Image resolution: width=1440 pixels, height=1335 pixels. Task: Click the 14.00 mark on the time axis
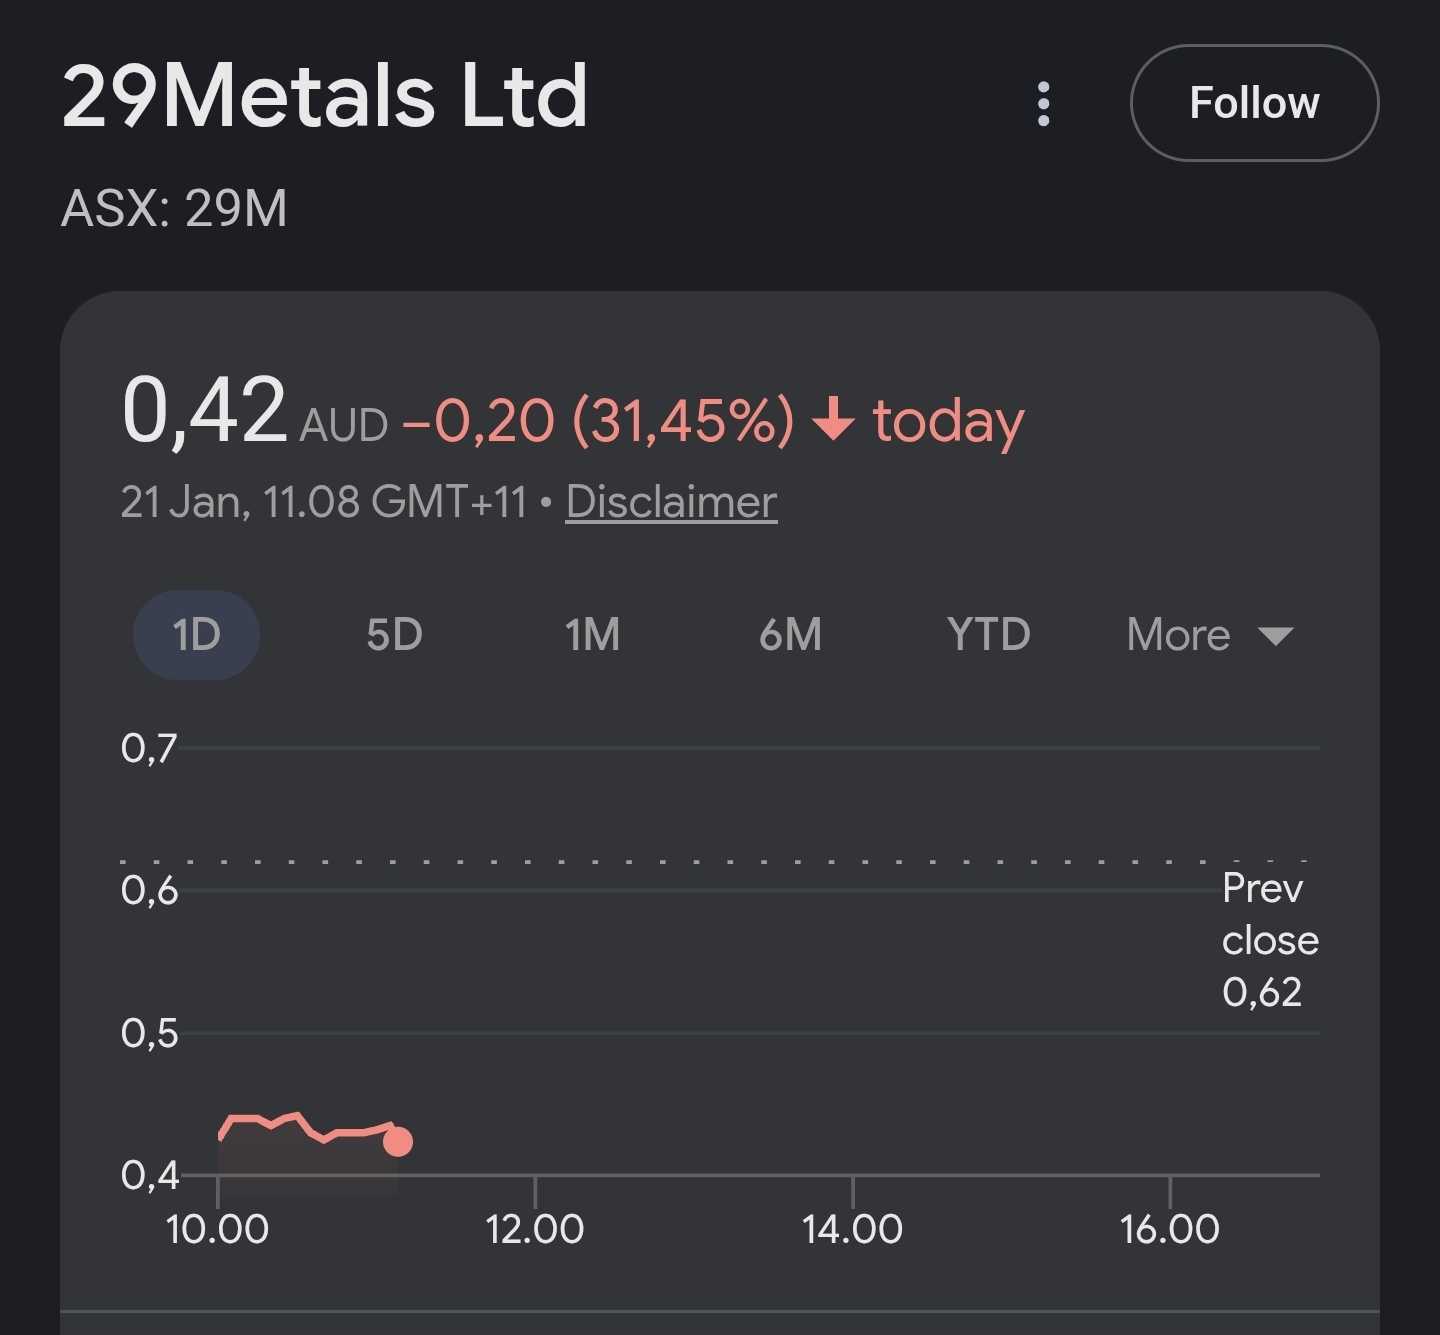(852, 1229)
